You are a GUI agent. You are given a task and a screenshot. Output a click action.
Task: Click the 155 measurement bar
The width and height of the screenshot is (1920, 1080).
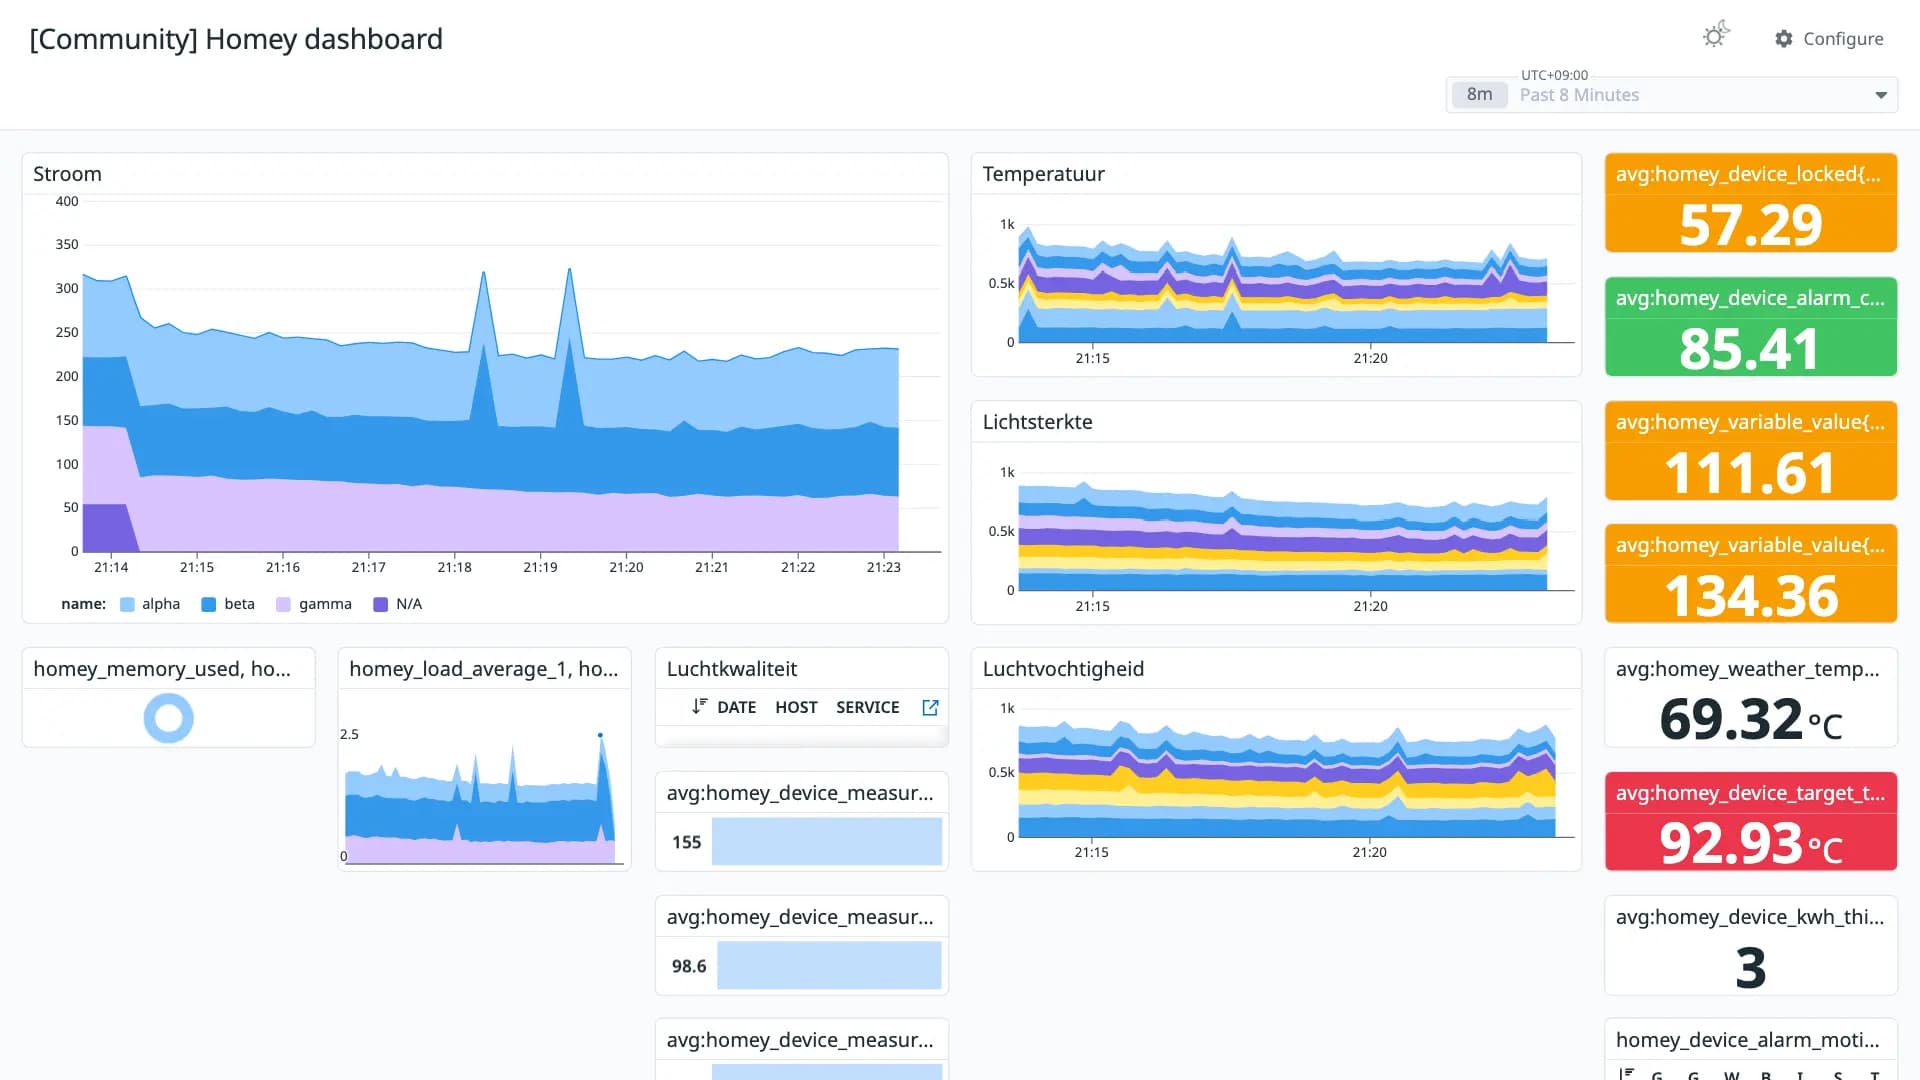(827, 842)
